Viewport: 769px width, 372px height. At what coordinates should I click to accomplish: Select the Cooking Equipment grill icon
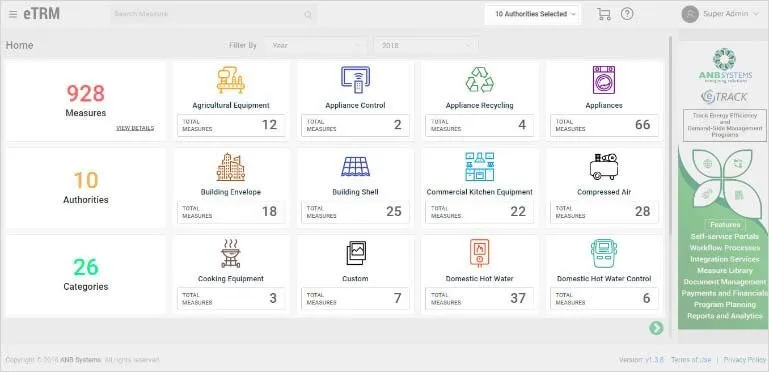[231, 253]
